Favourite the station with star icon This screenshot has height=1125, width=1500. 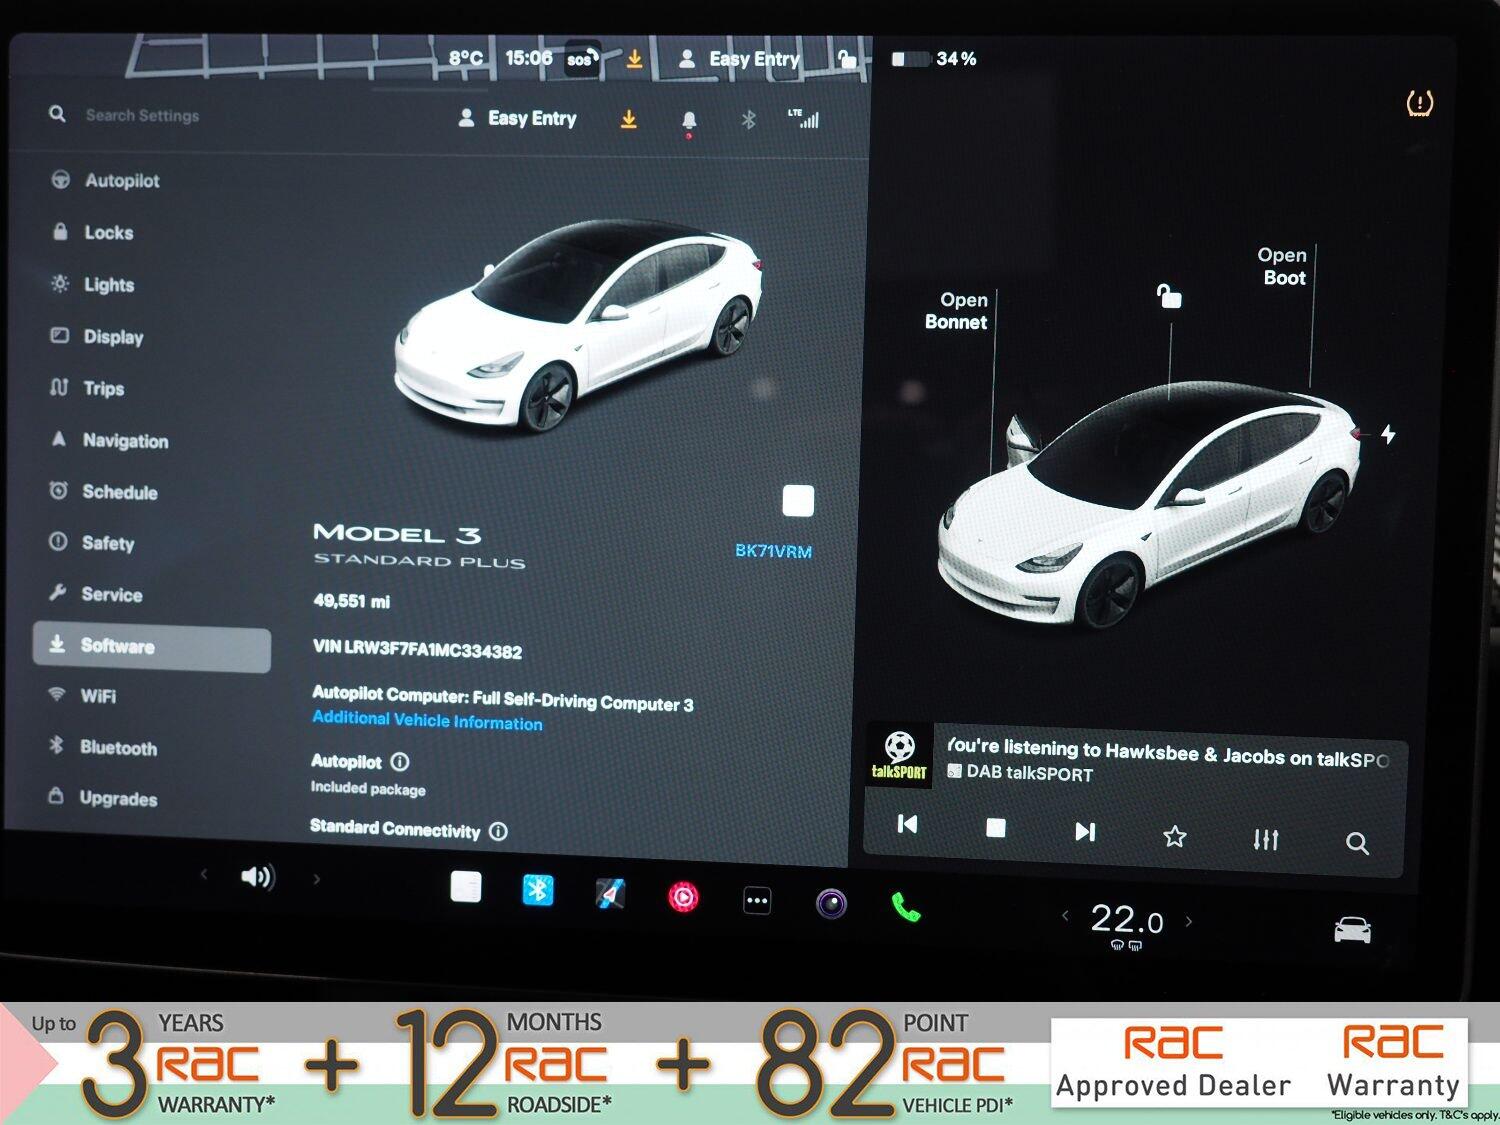tap(1175, 836)
